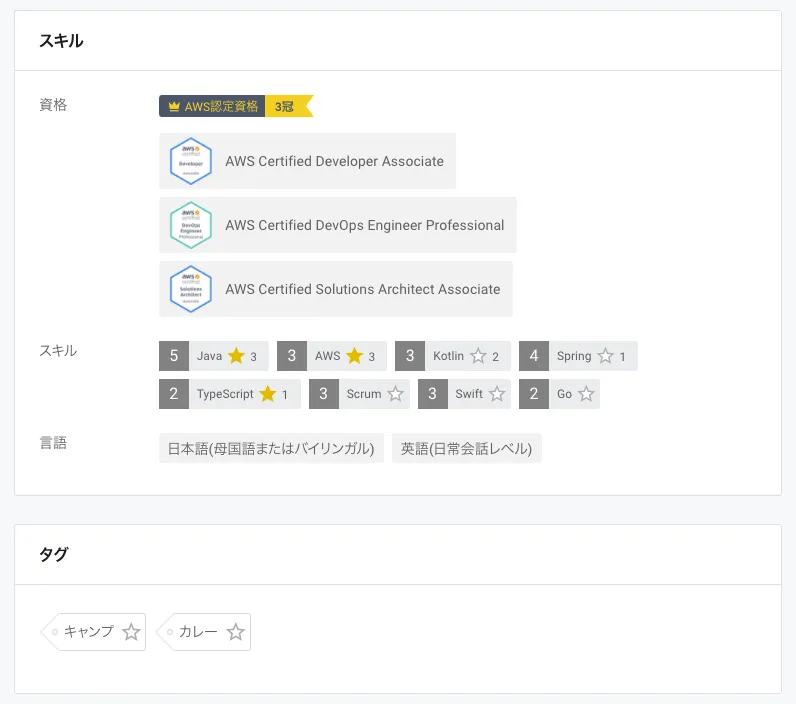Image resolution: width=796 pixels, height=704 pixels.
Task: Star the Spring skill
Action: [605, 356]
